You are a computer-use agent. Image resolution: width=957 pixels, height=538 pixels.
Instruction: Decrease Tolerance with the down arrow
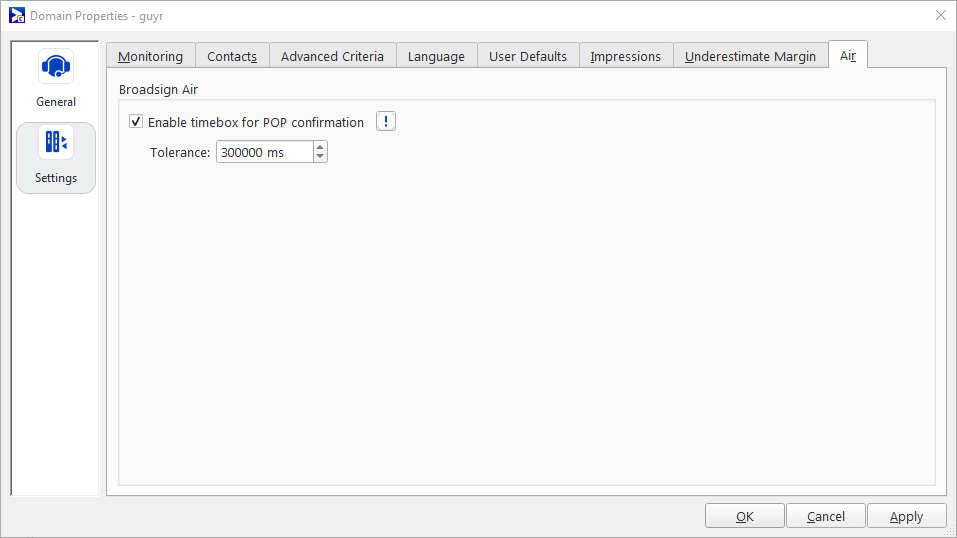click(x=320, y=157)
